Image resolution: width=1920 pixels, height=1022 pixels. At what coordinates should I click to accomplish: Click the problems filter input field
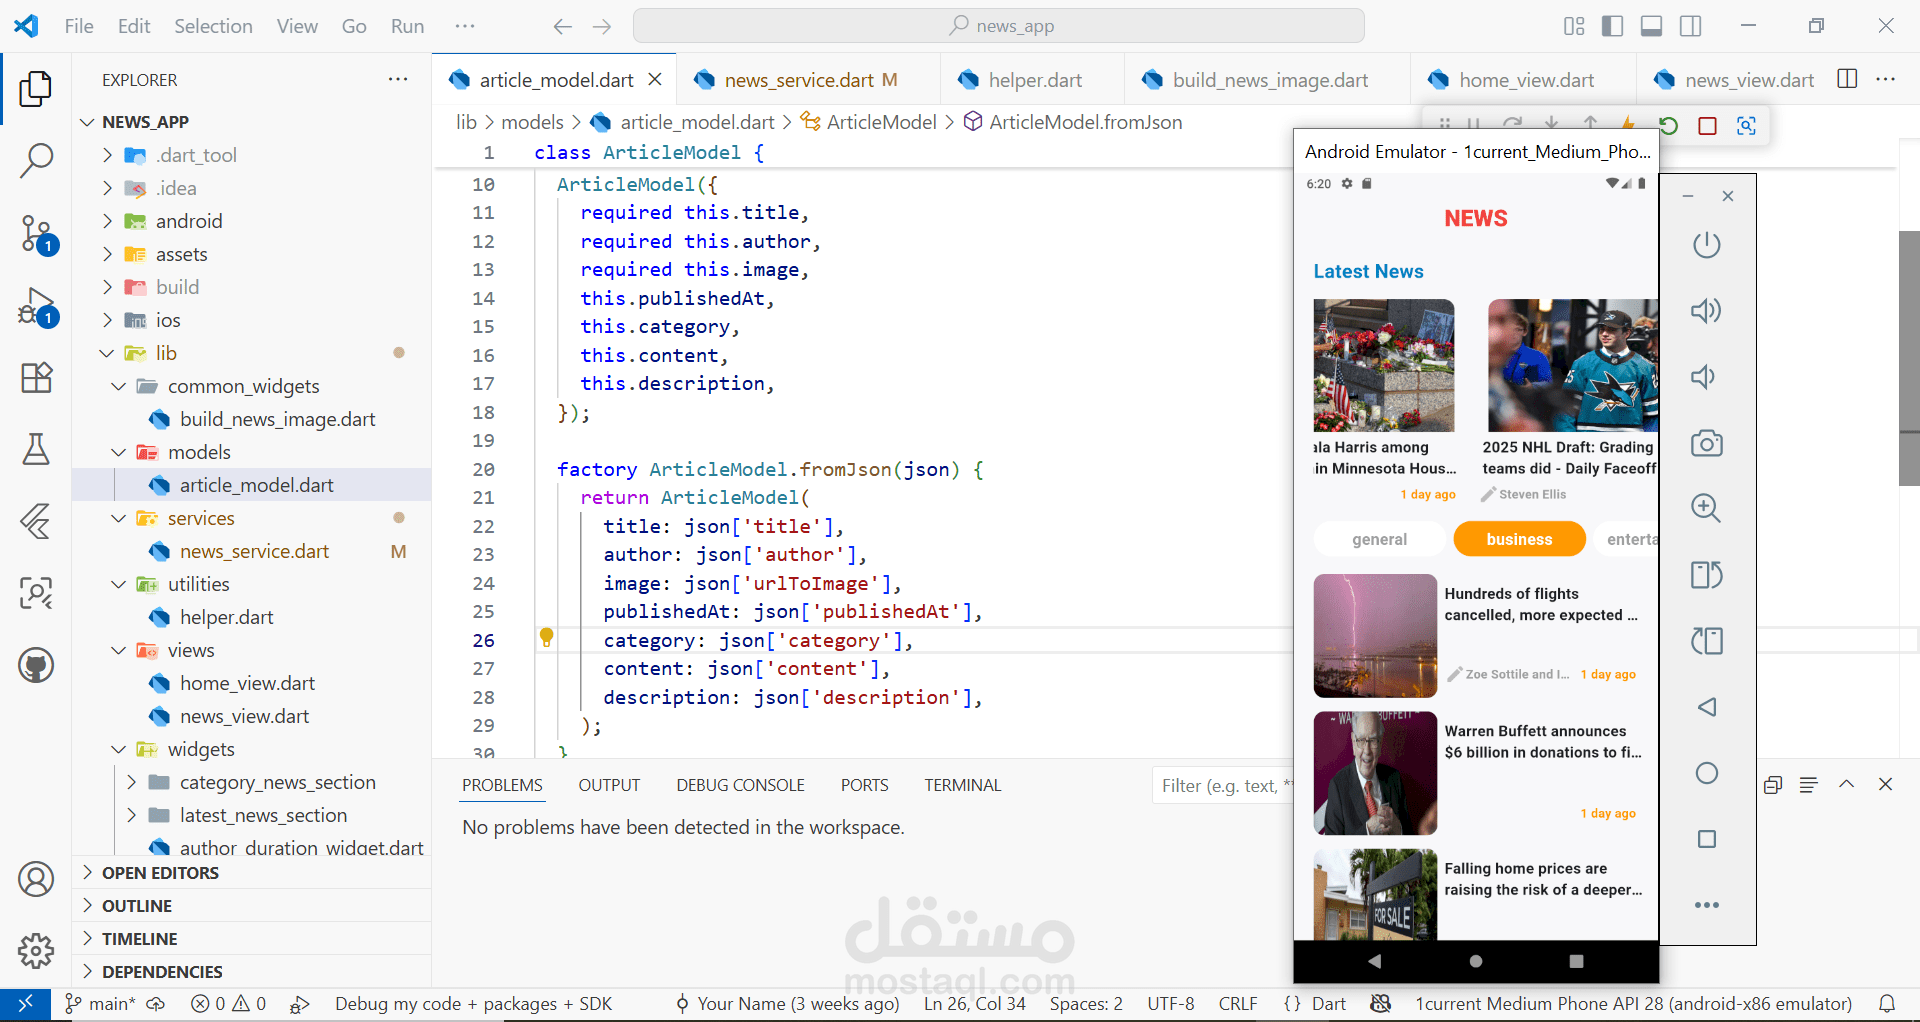coord(1223,786)
